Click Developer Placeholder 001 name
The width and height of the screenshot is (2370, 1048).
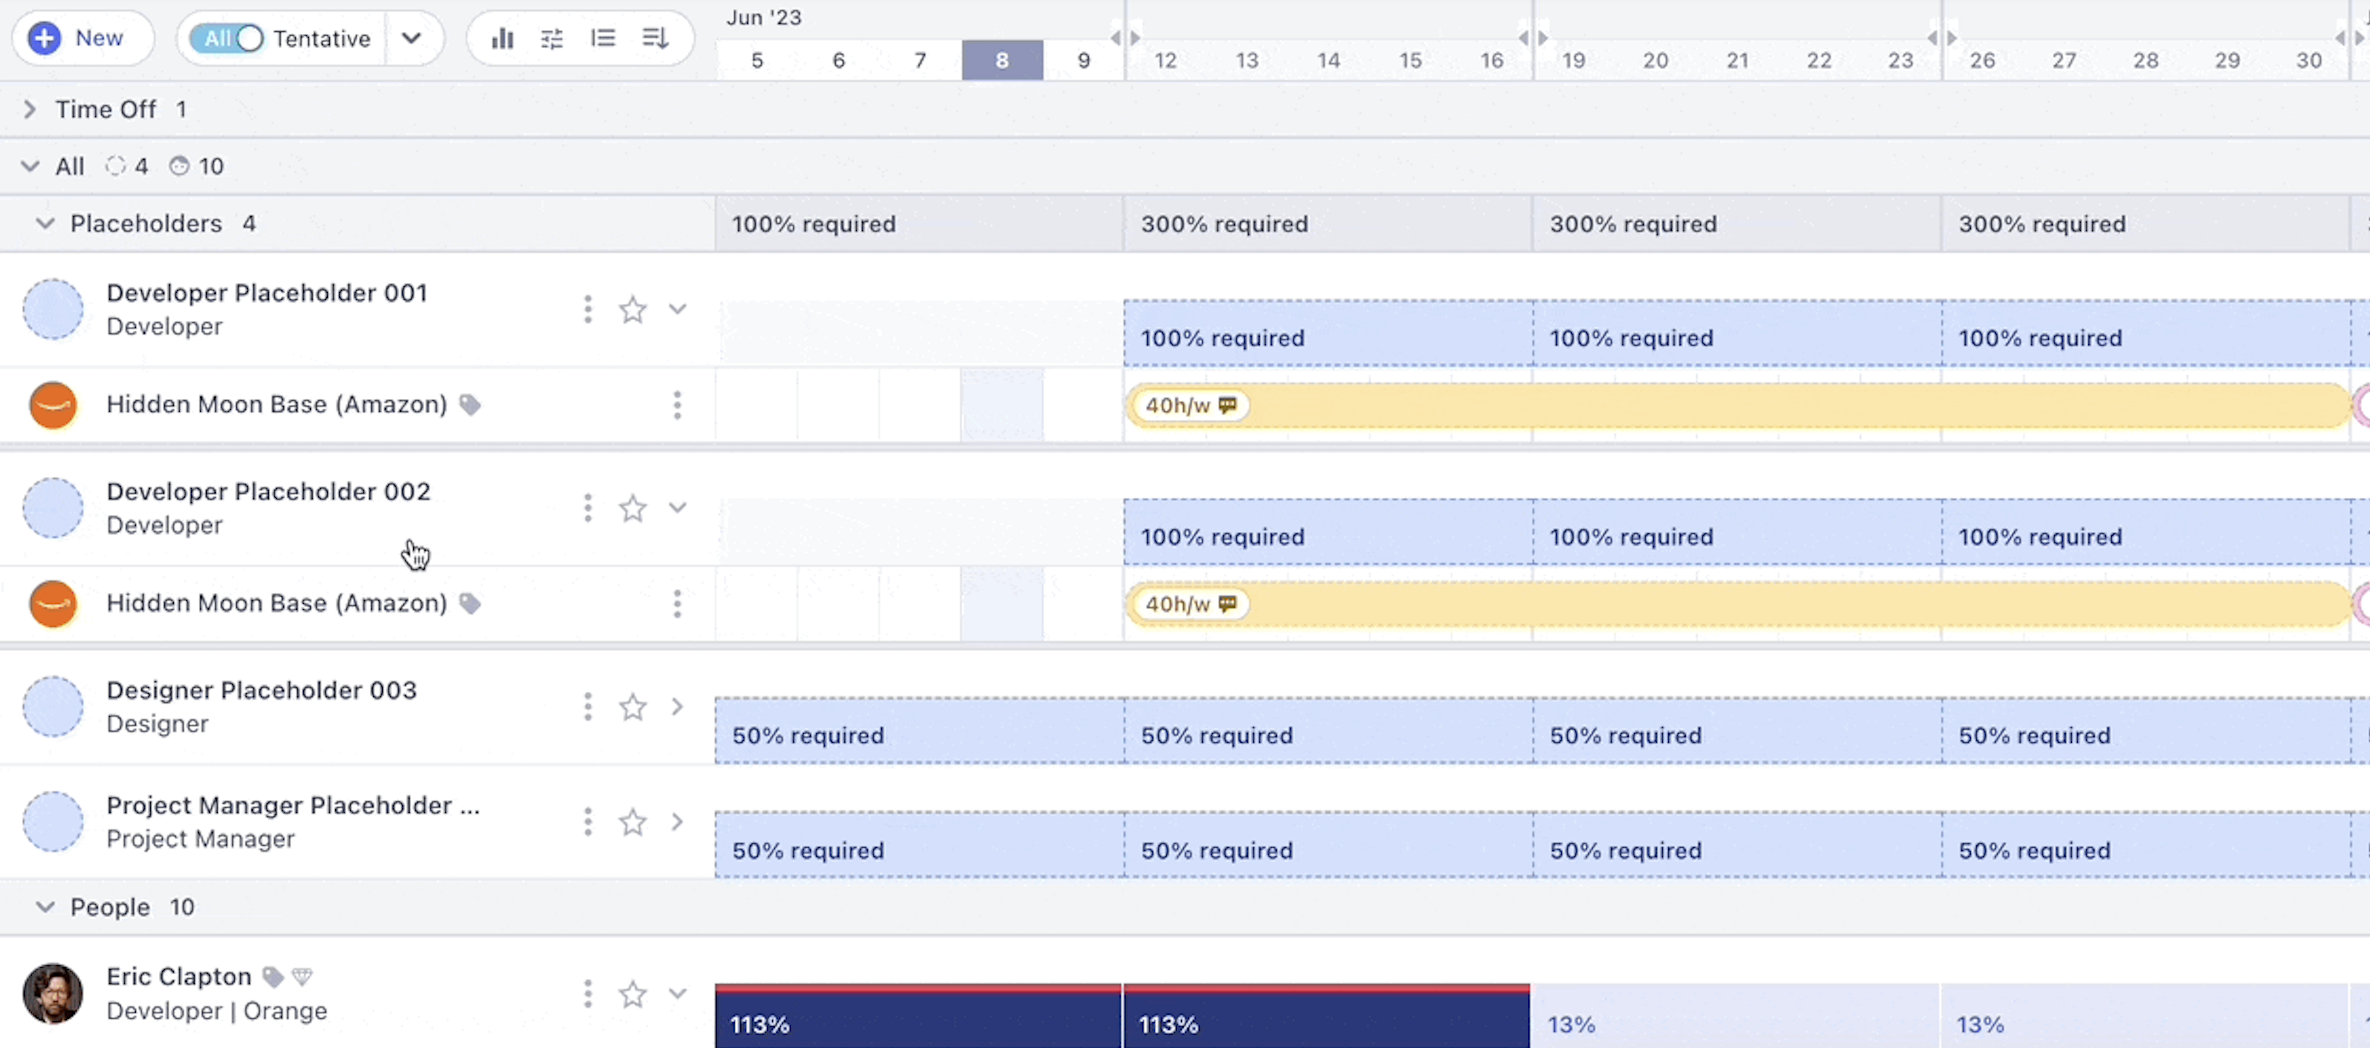(x=267, y=293)
